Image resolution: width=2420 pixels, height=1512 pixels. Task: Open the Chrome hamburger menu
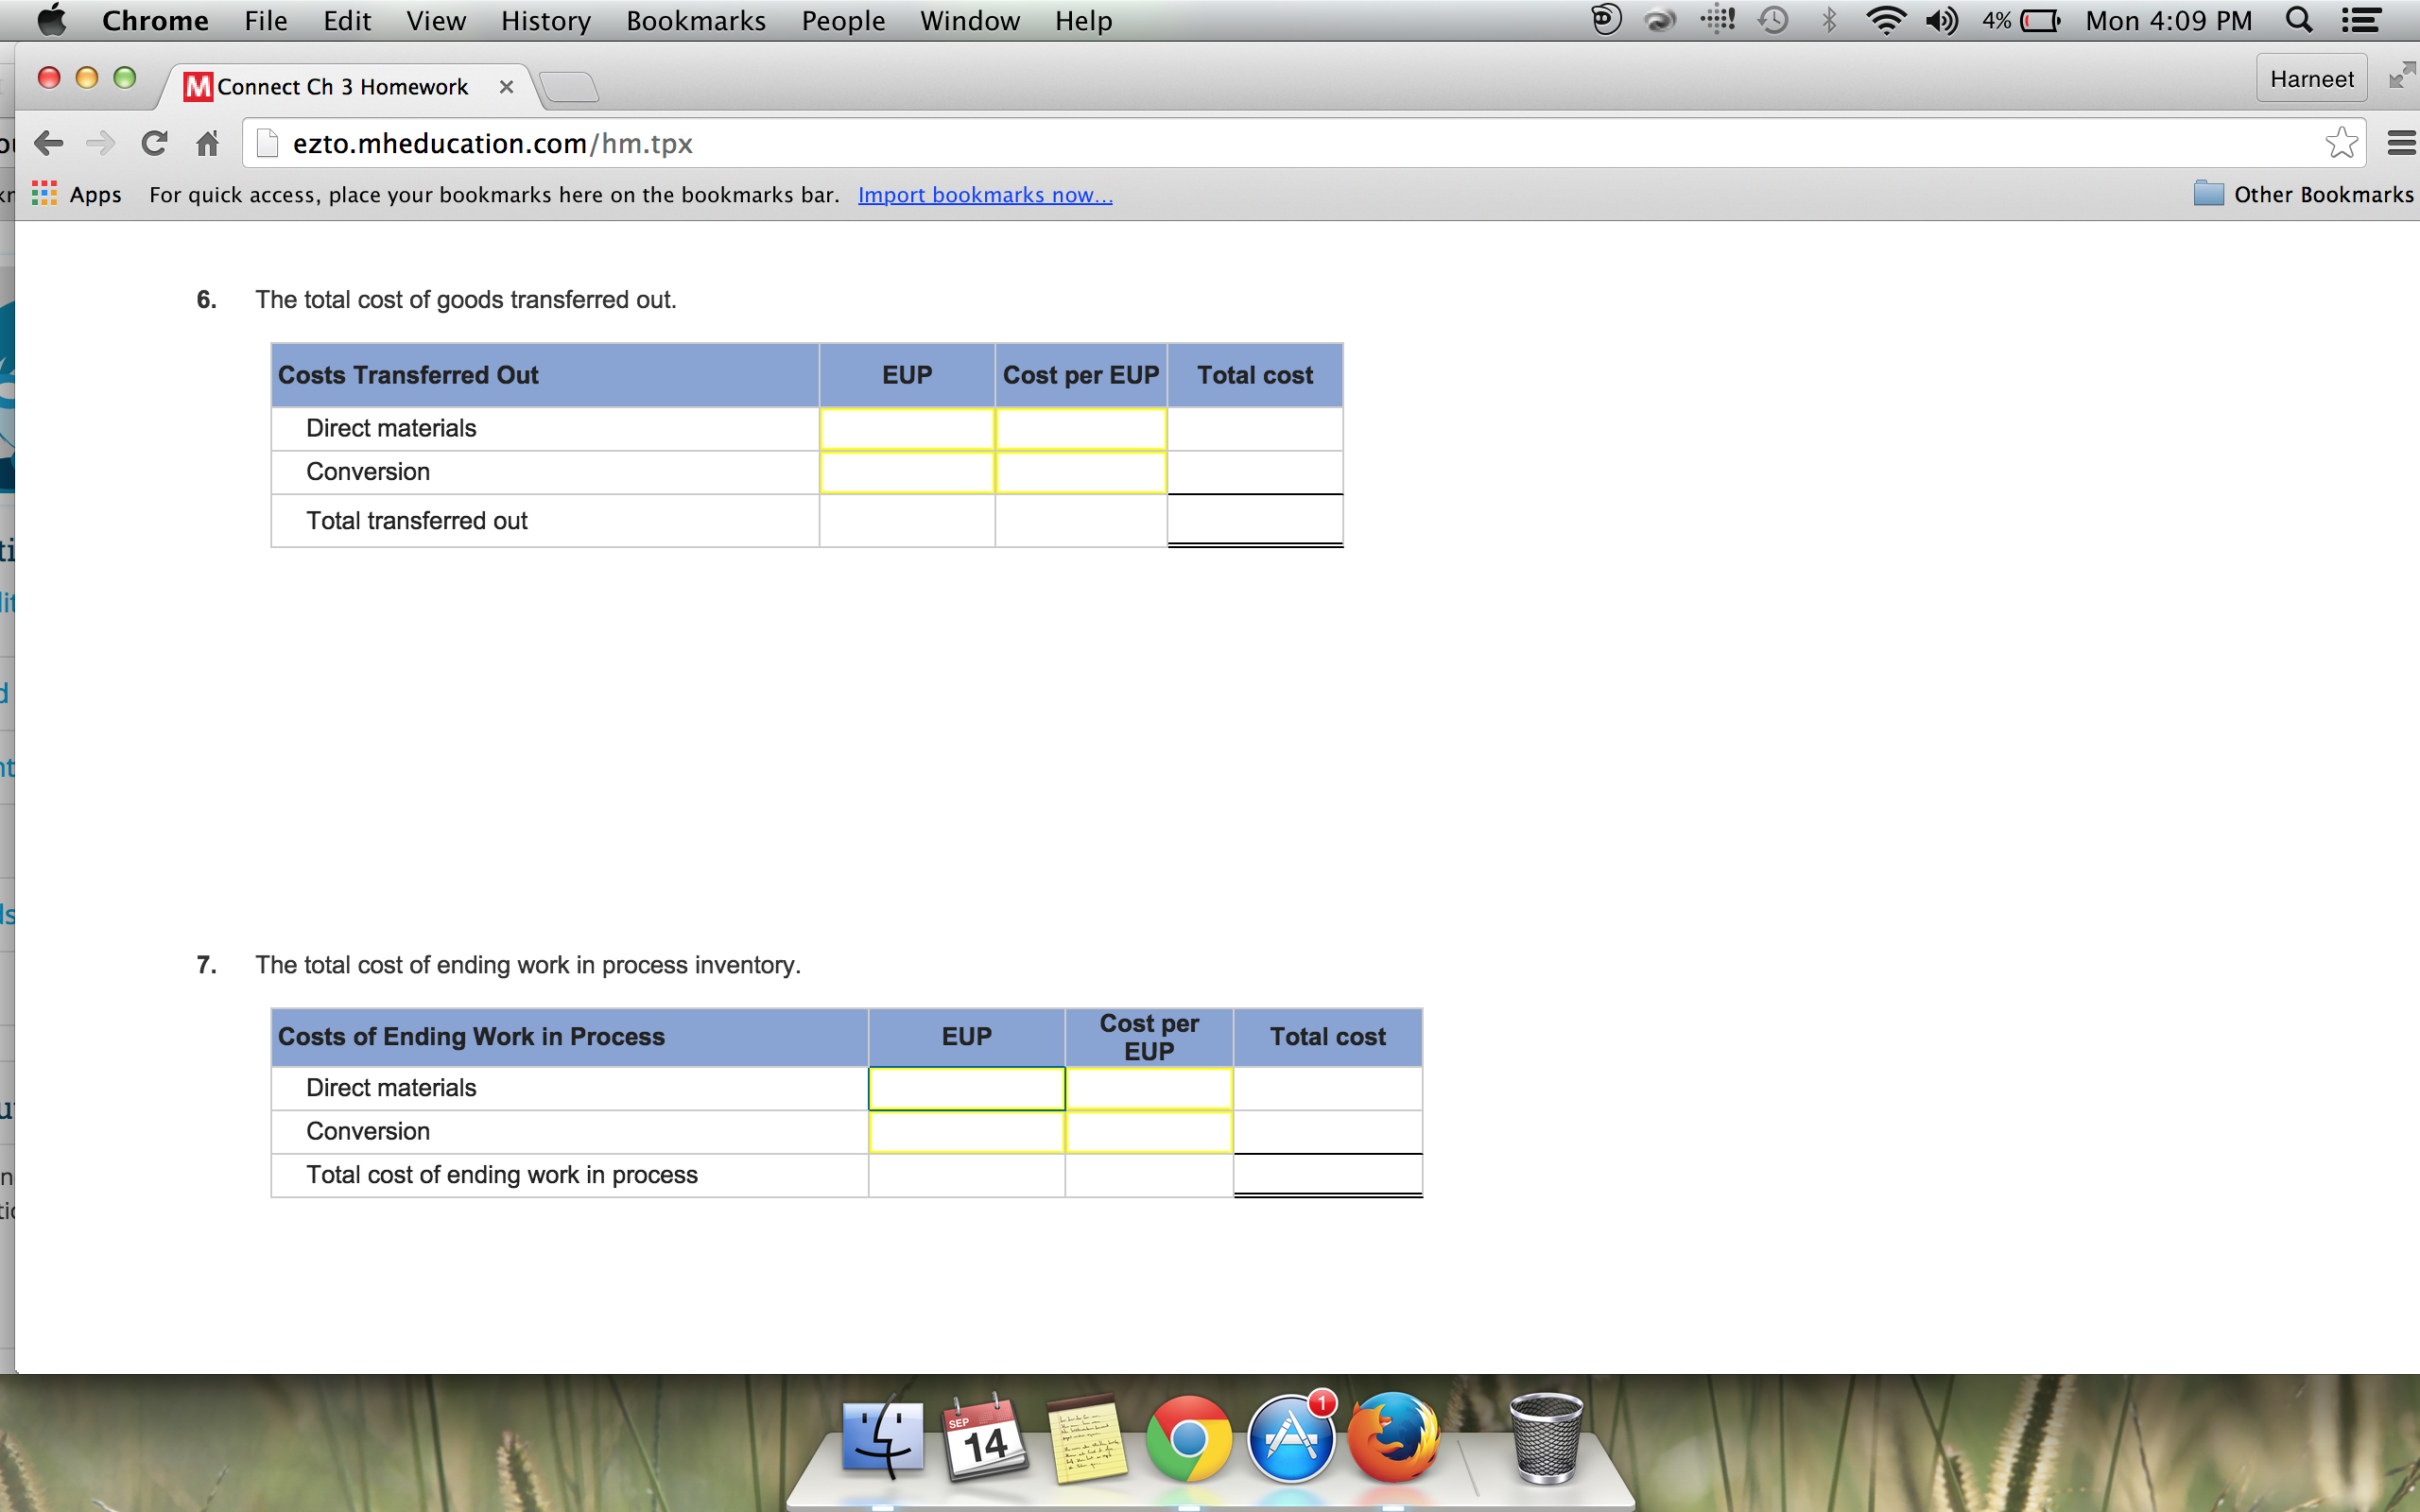[2401, 144]
